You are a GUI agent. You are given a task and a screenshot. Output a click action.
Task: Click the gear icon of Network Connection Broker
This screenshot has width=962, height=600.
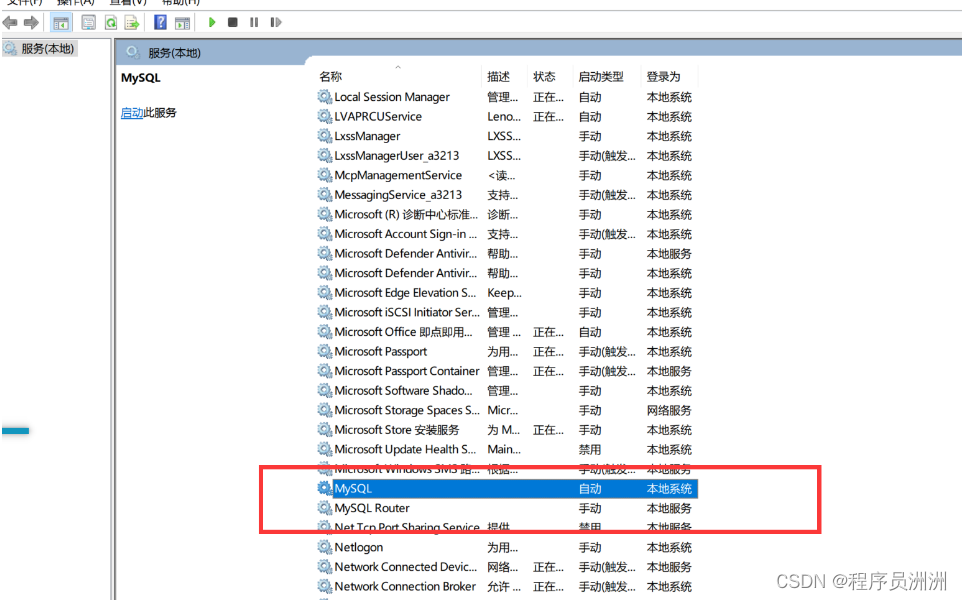tap(325, 586)
